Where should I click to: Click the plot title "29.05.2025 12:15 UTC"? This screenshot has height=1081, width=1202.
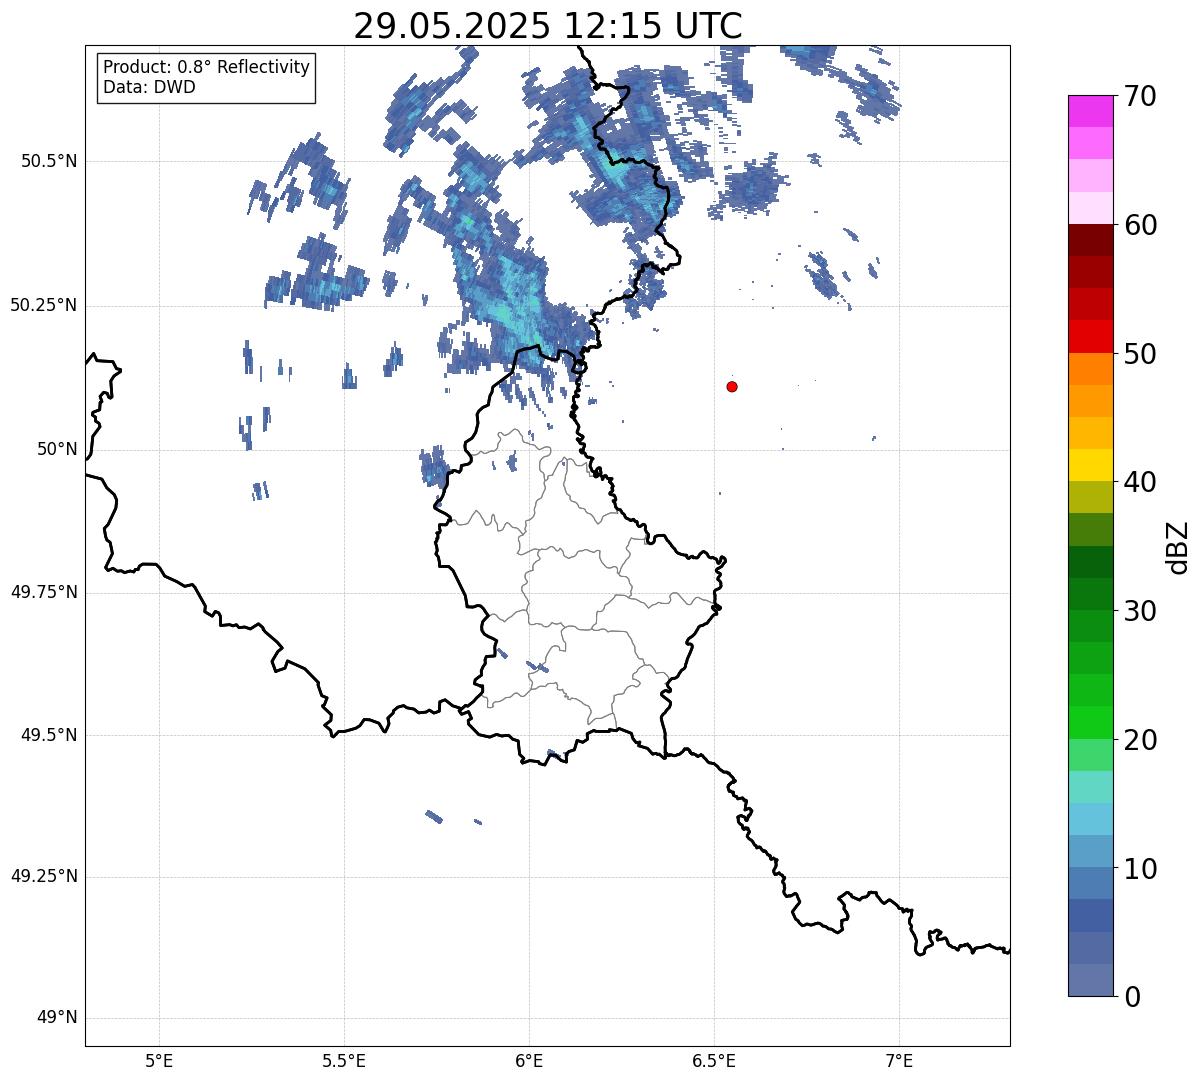click(548, 26)
